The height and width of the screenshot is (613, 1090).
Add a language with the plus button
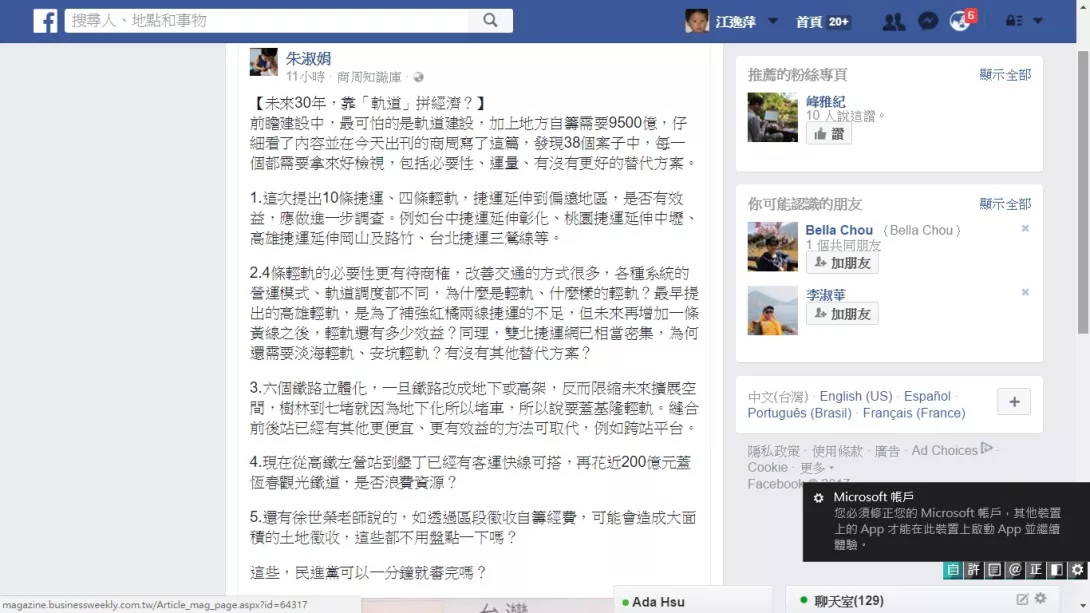(x=1014, y=402)
